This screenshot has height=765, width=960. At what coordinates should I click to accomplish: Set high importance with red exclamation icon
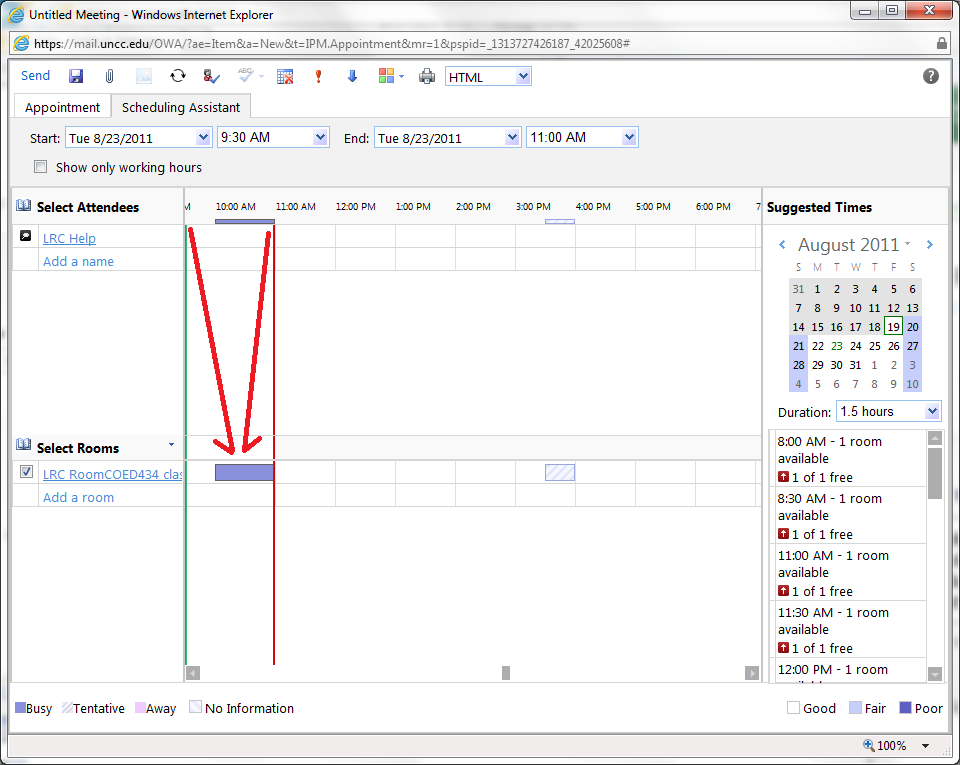coord(318,76)
